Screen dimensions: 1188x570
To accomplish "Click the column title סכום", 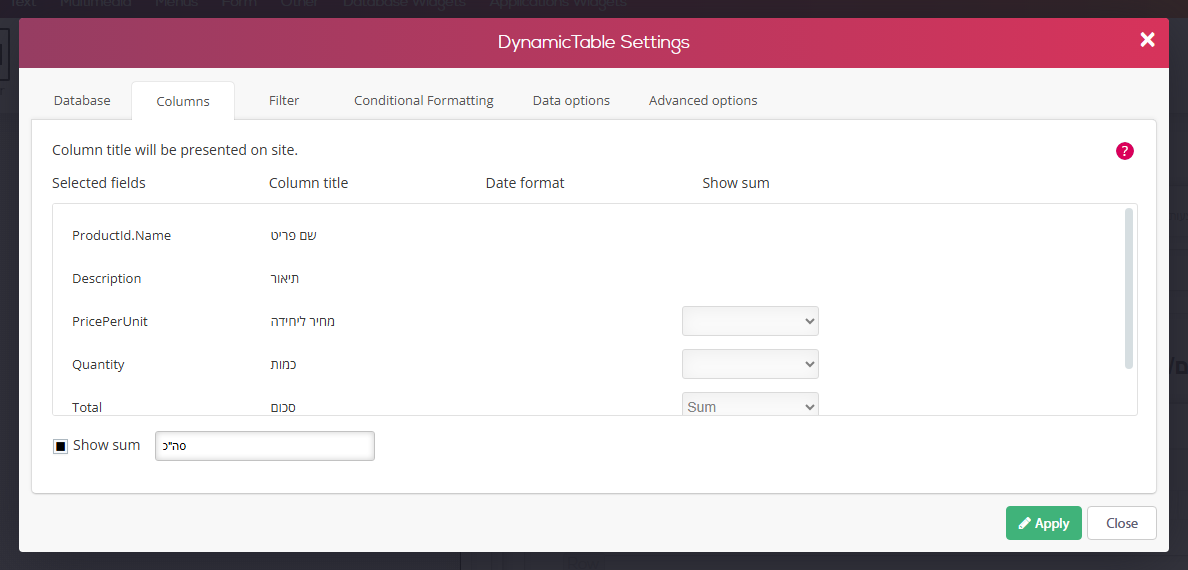I will click(x=283, y=407).
